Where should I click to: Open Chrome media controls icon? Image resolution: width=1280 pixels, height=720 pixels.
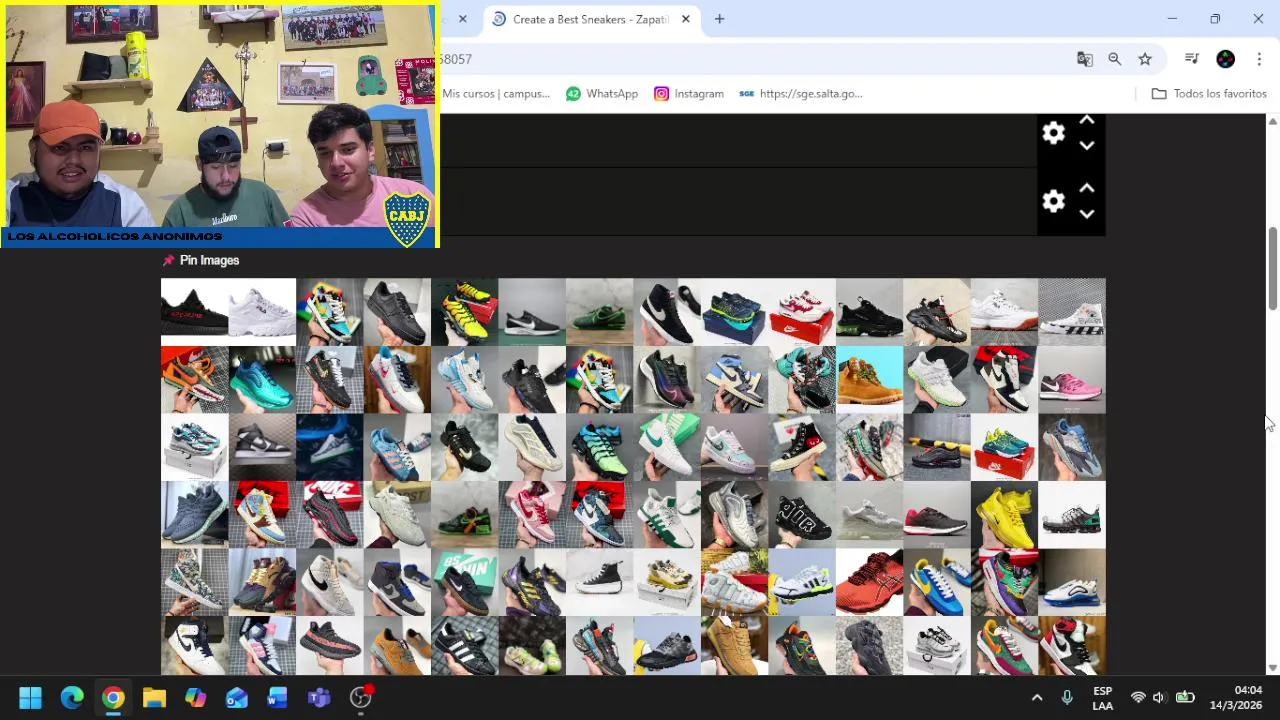pos(1192,59)
